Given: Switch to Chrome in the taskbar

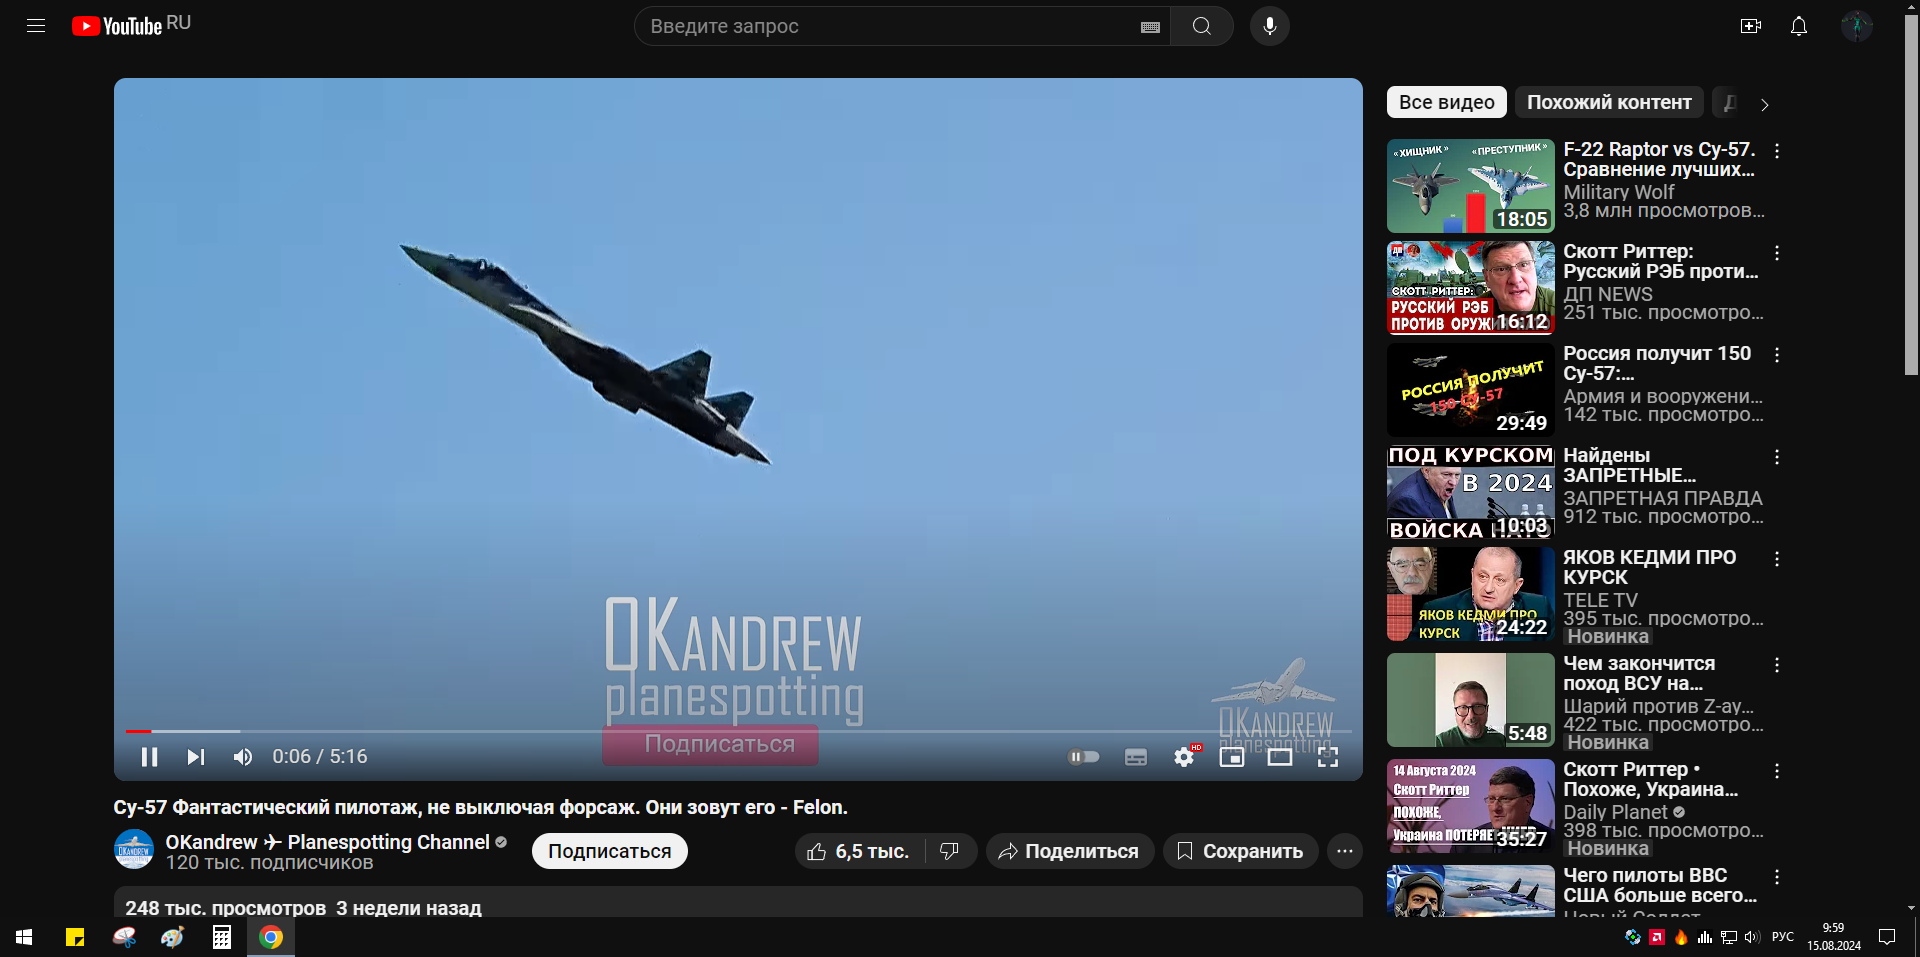Looking at the screenshot, I should tap(271, 937).
